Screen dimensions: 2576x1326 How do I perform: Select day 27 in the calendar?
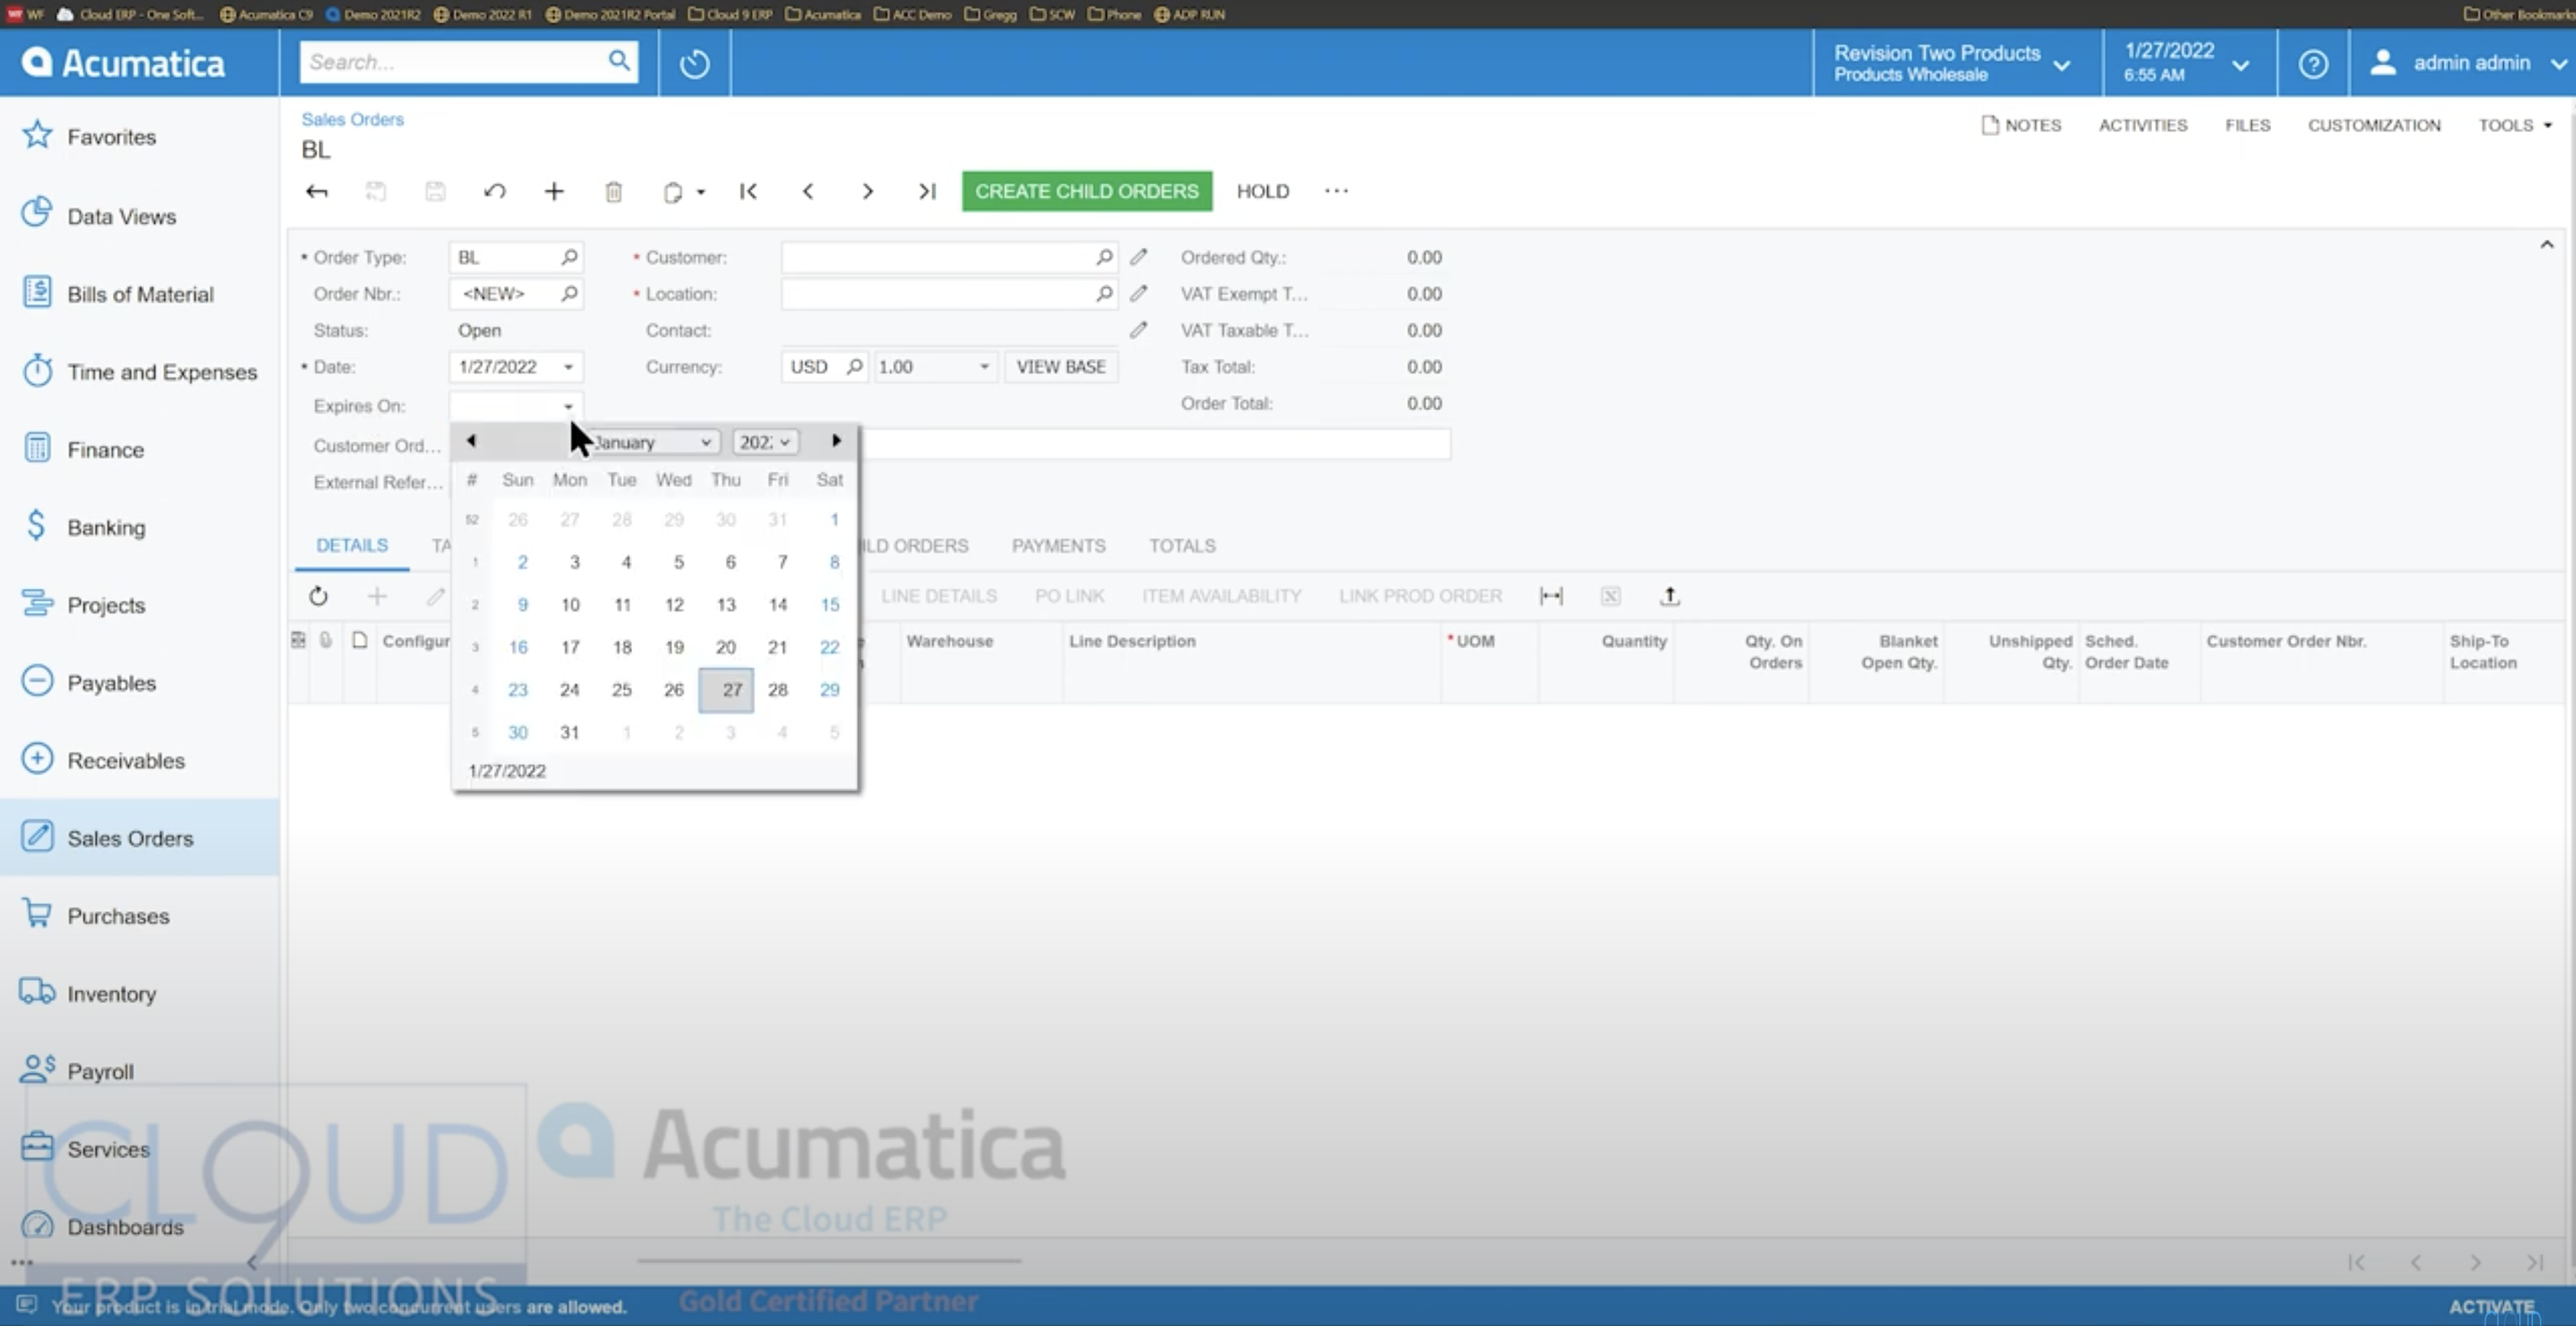tap(727, 689)
